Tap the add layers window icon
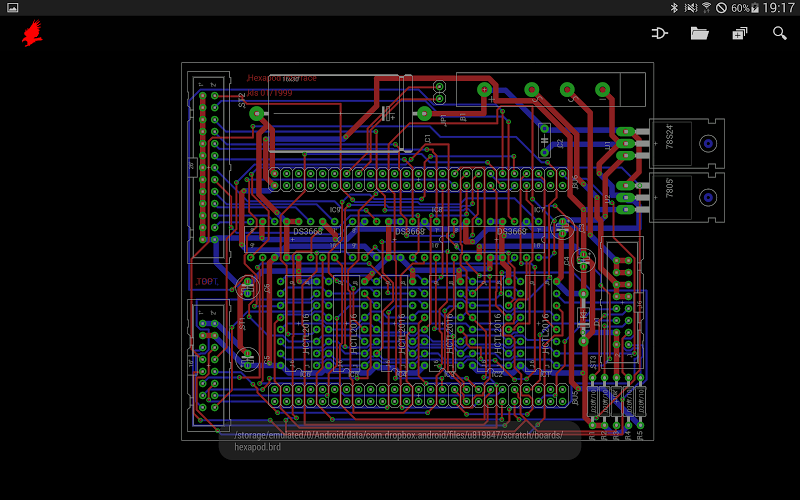The height and width of the screenshot is (500, 800). [x=739, y=34]
